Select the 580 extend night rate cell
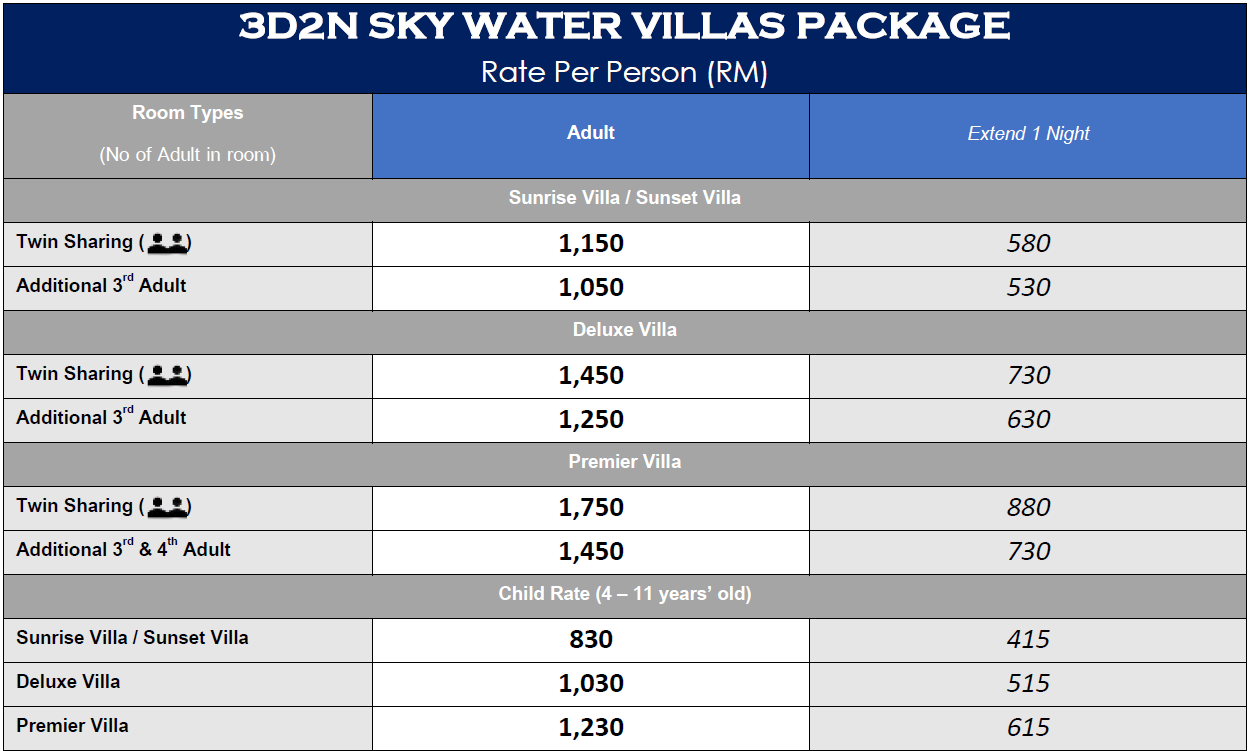Screen dimensions: 1252x751 coord(1029,244)
